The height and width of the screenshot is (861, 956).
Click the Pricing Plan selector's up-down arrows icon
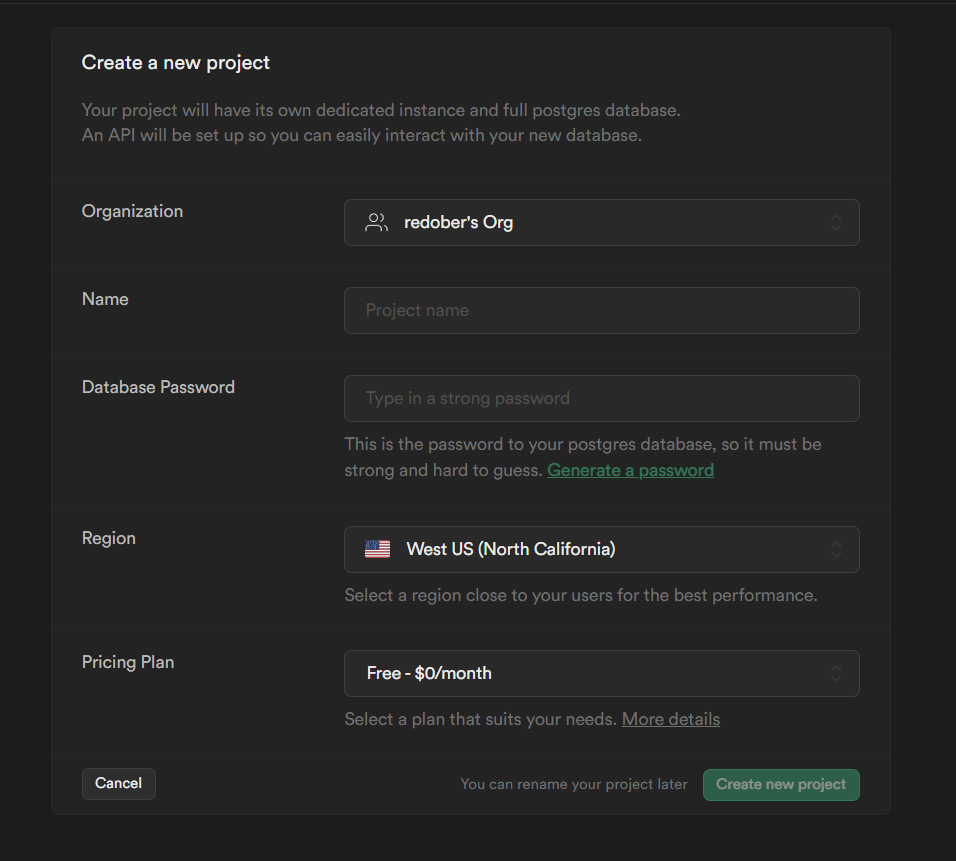[836, 673]
